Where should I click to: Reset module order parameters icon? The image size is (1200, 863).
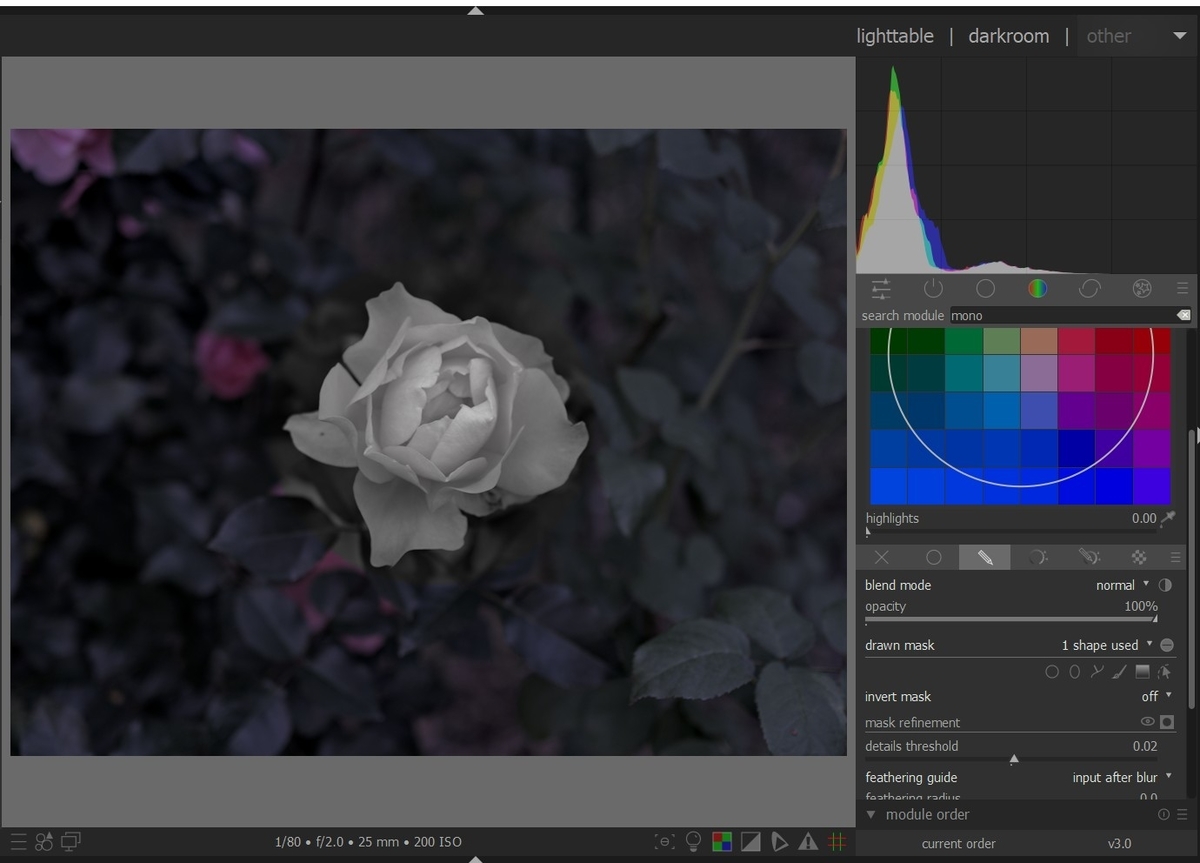point(1164,814)
